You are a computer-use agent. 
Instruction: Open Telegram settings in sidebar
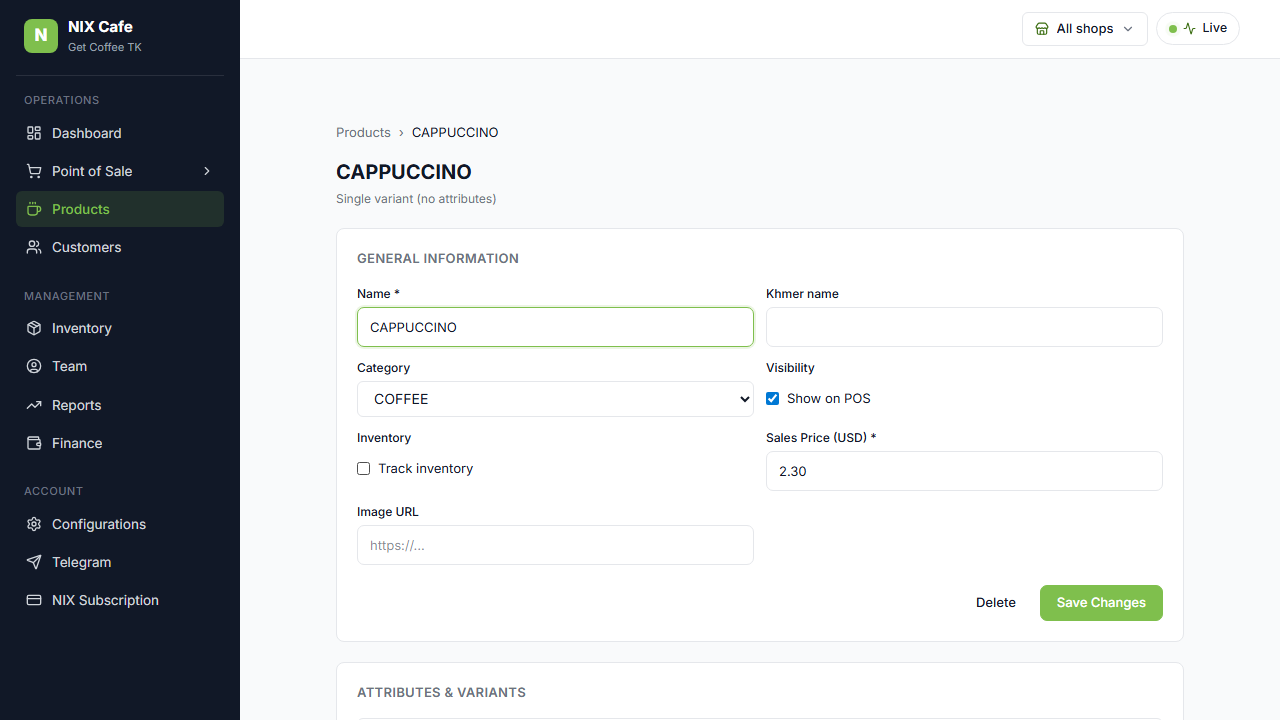click(120, 562)
